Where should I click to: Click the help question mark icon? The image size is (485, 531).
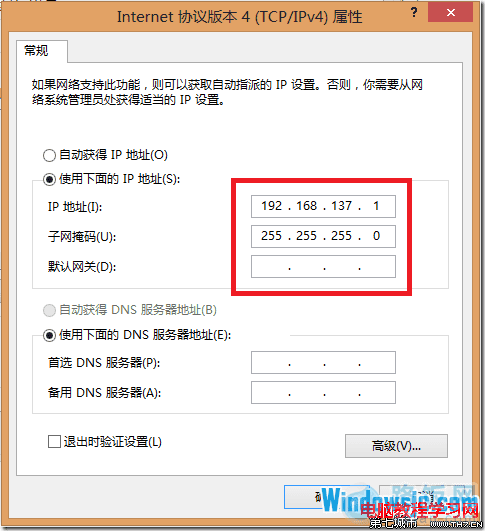pos(414,13)
